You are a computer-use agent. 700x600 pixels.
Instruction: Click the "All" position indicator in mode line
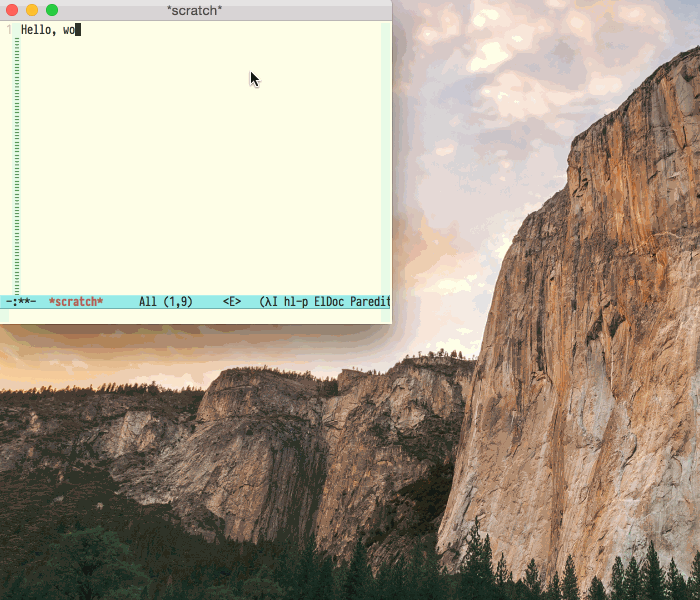(x=148, y=302)
